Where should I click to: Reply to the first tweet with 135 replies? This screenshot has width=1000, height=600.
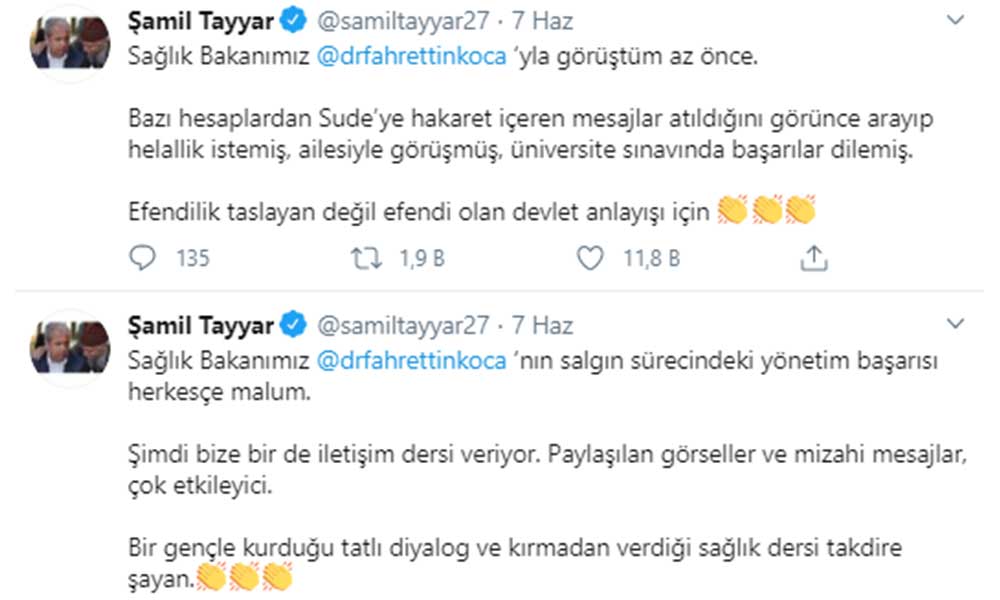(x=145, y=258)
